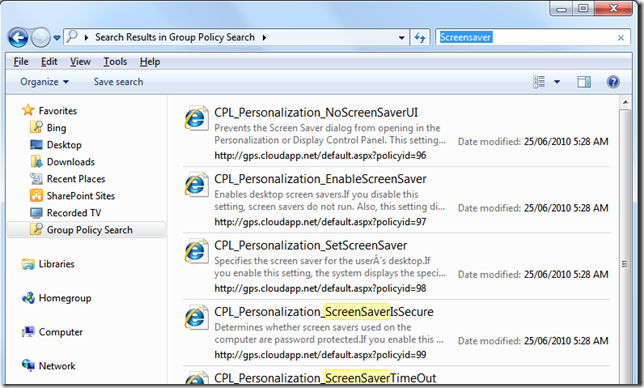Open Downloads in Favorites

click(71, 162)
